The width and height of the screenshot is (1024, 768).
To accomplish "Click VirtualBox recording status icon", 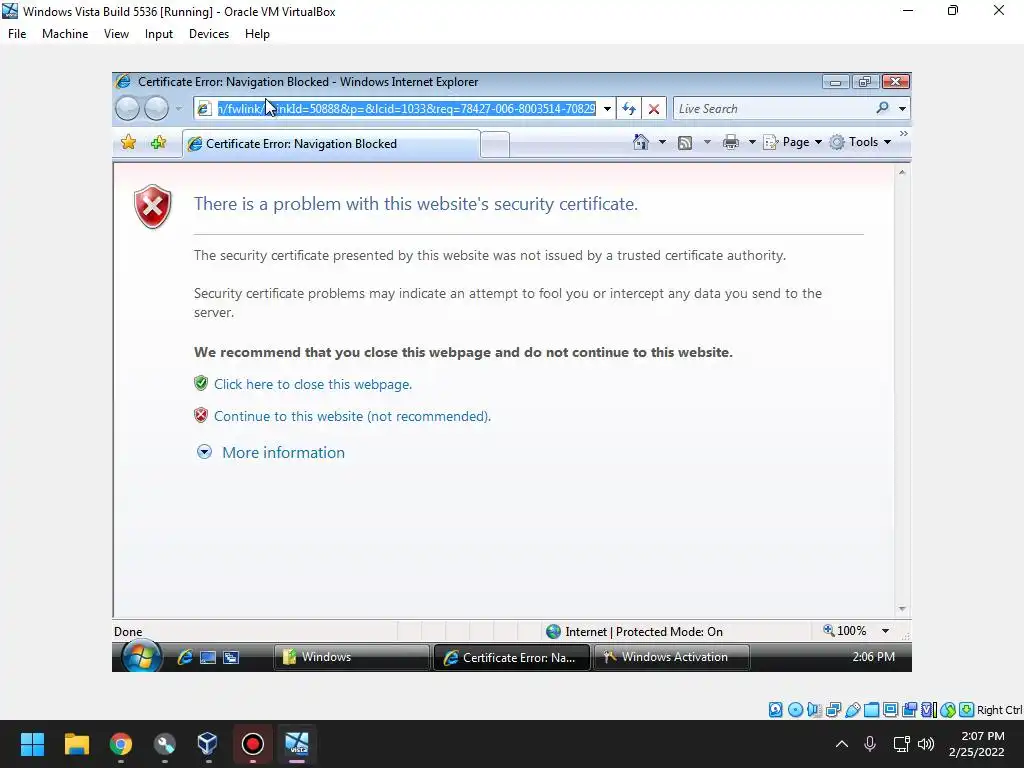I will (909, 710).
